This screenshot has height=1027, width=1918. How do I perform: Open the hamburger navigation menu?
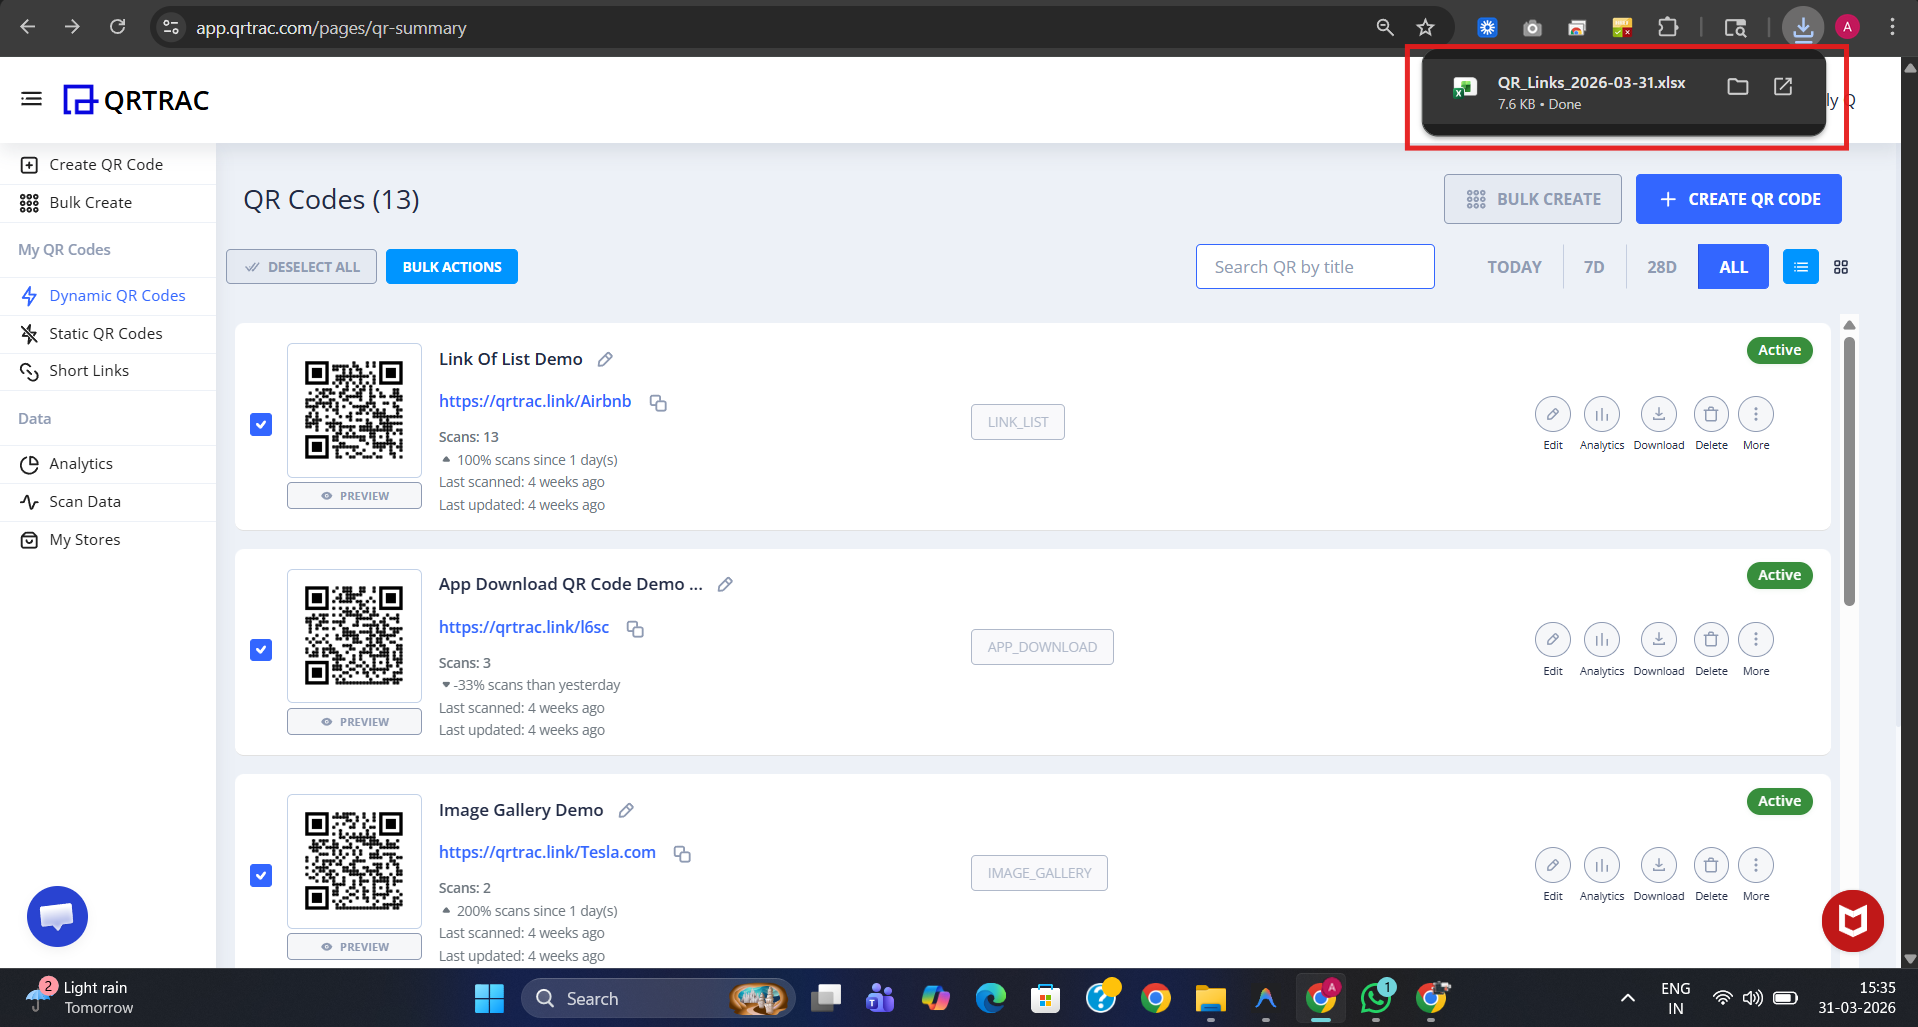click(31, 99)
